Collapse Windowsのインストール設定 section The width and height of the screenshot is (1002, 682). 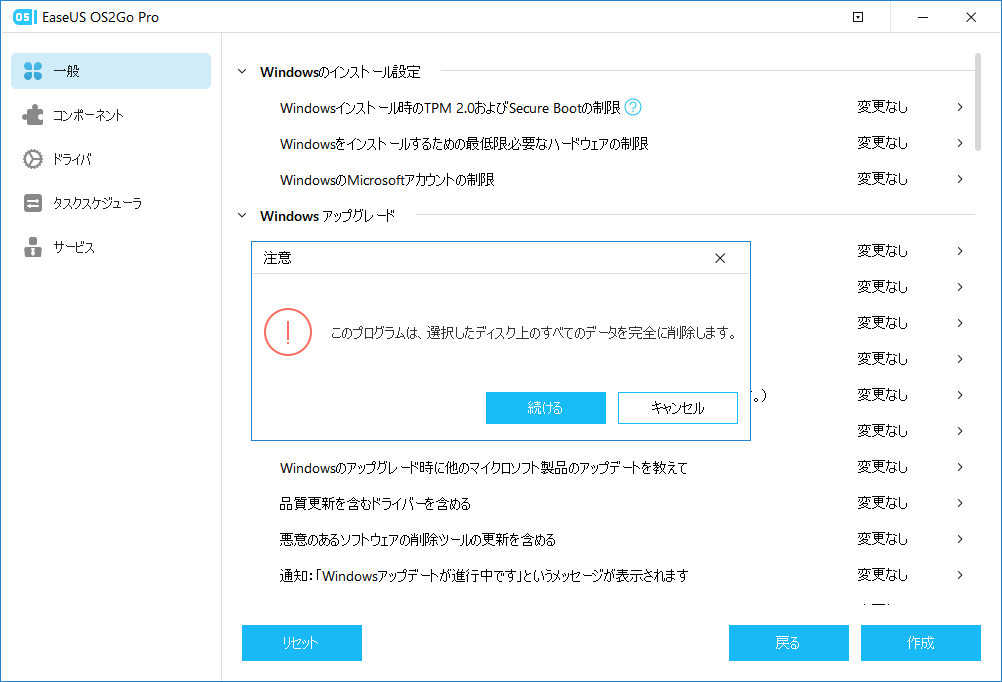point(241,72)
